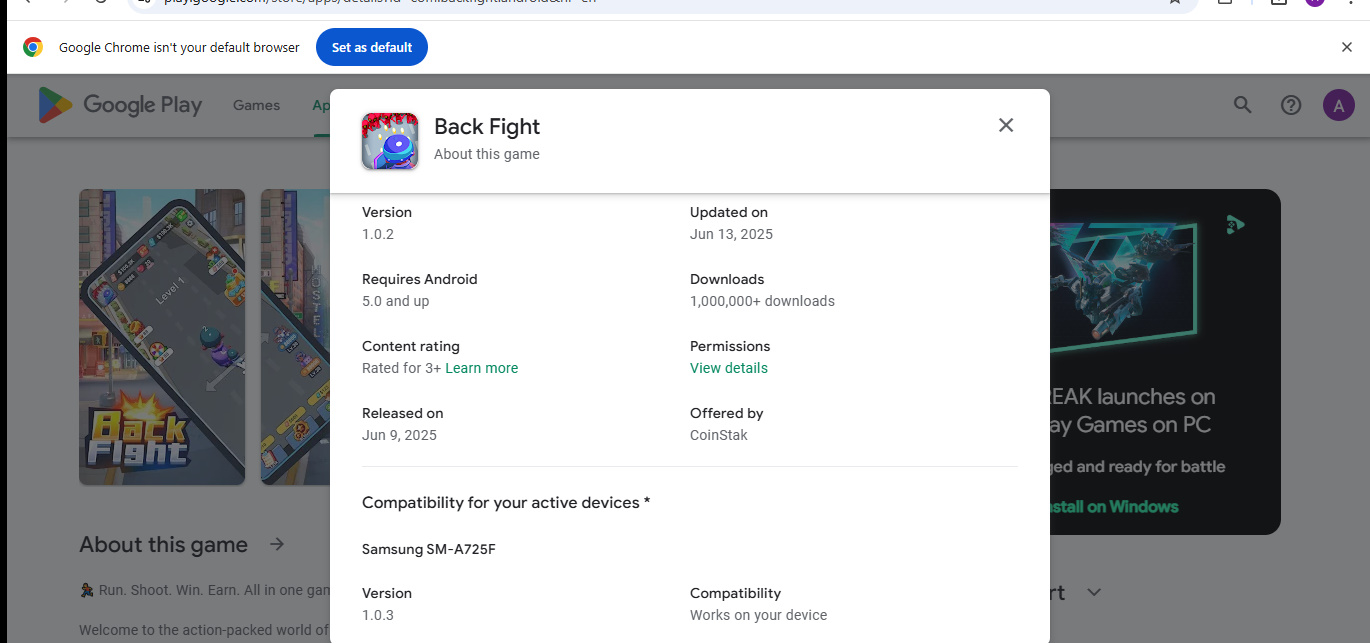Click the Rated for 3+ text

pyautogui.click(x=401, y=368)
